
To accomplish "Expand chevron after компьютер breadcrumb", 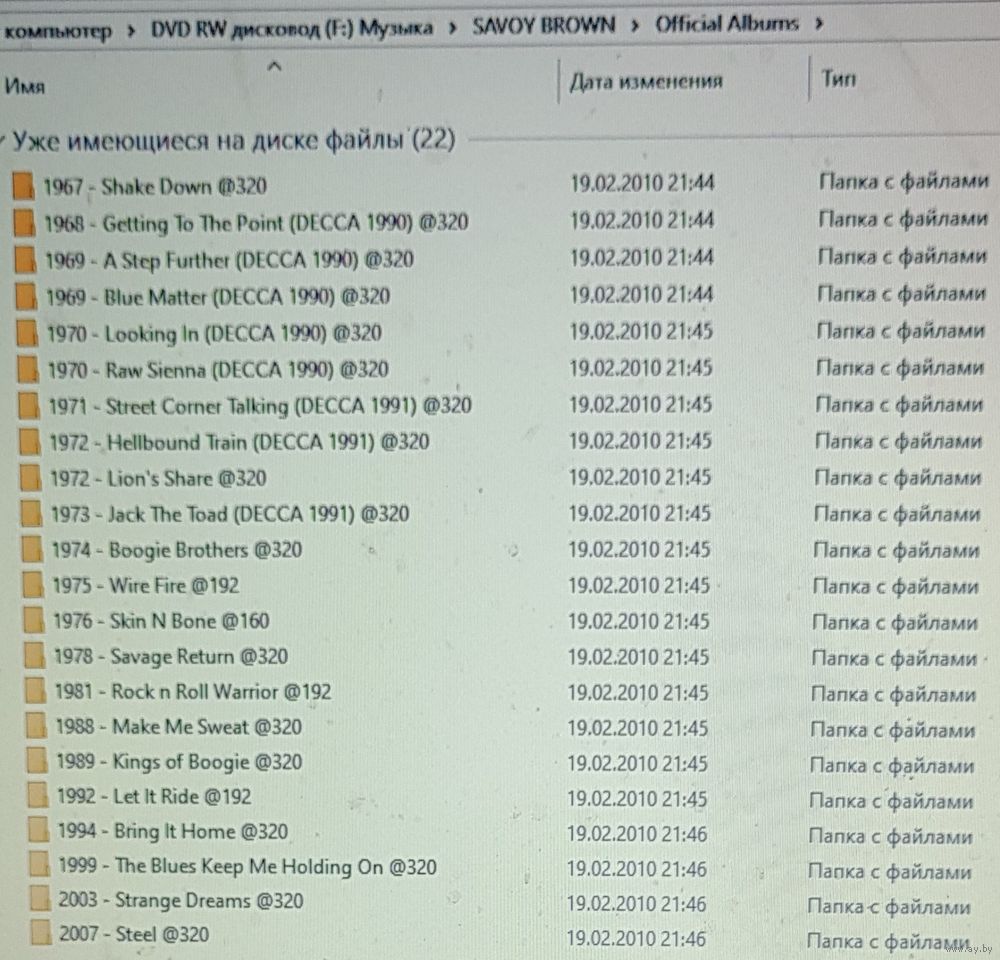I will [131, 31].
